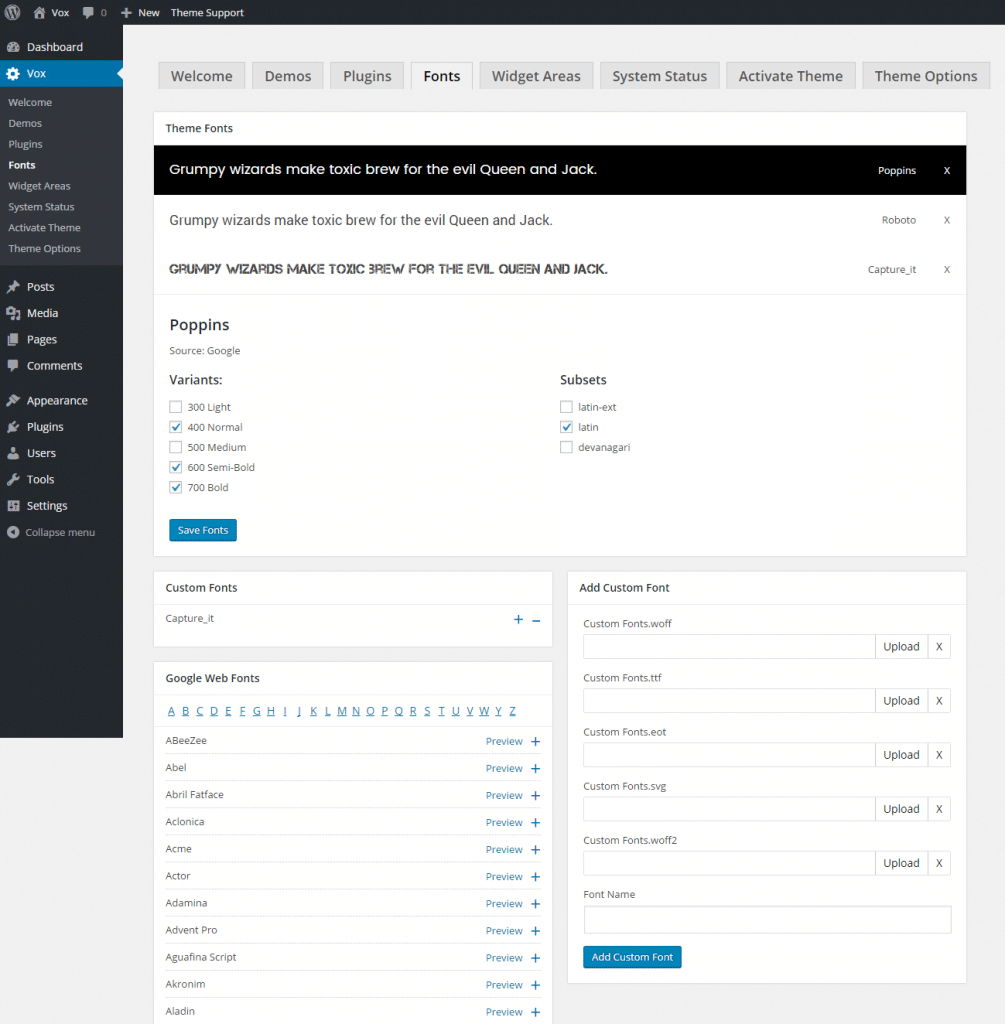Enable the 300 Light variant checkbox
Screen dimensions: 1005x1024
point(176,407)
